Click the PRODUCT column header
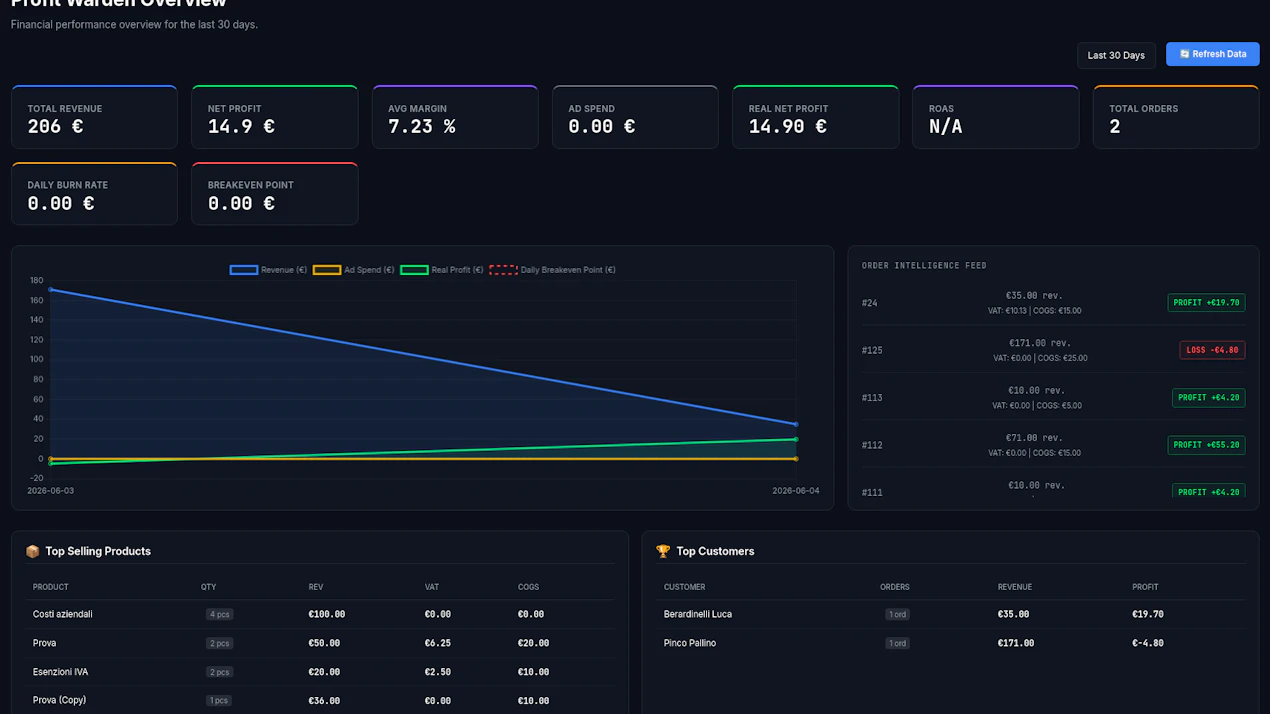Image resolution: width=1270 pixels, height=714 pixels. point(51,587)
